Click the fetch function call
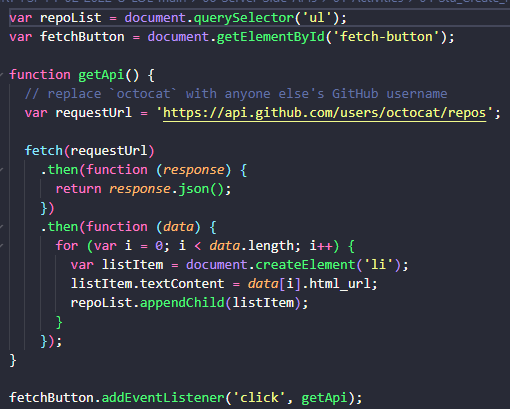Screen dimensions: 510x409 coord(44,151)
